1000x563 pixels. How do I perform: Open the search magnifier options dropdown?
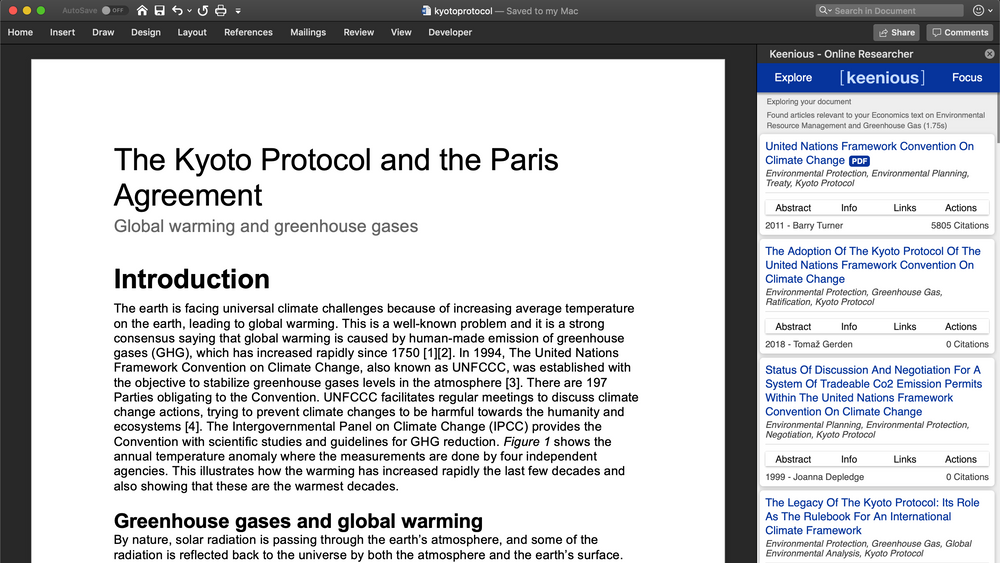825,10
